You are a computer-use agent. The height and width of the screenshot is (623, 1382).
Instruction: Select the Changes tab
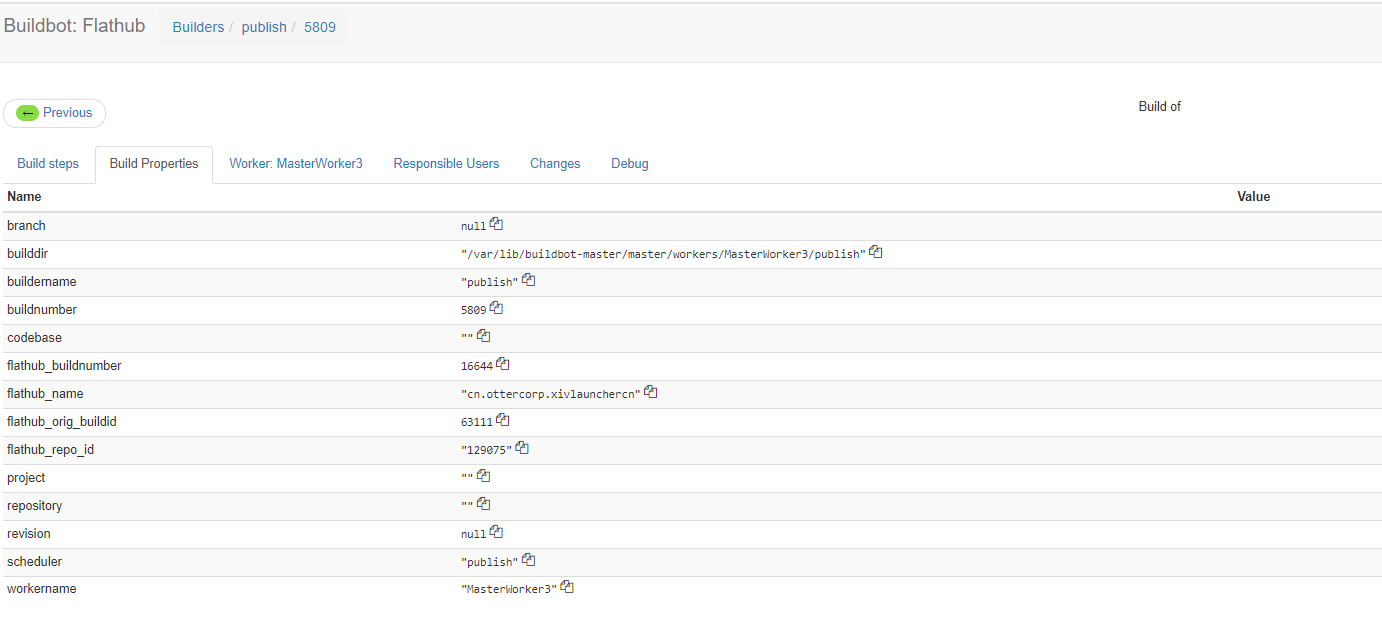coord(555,163)
